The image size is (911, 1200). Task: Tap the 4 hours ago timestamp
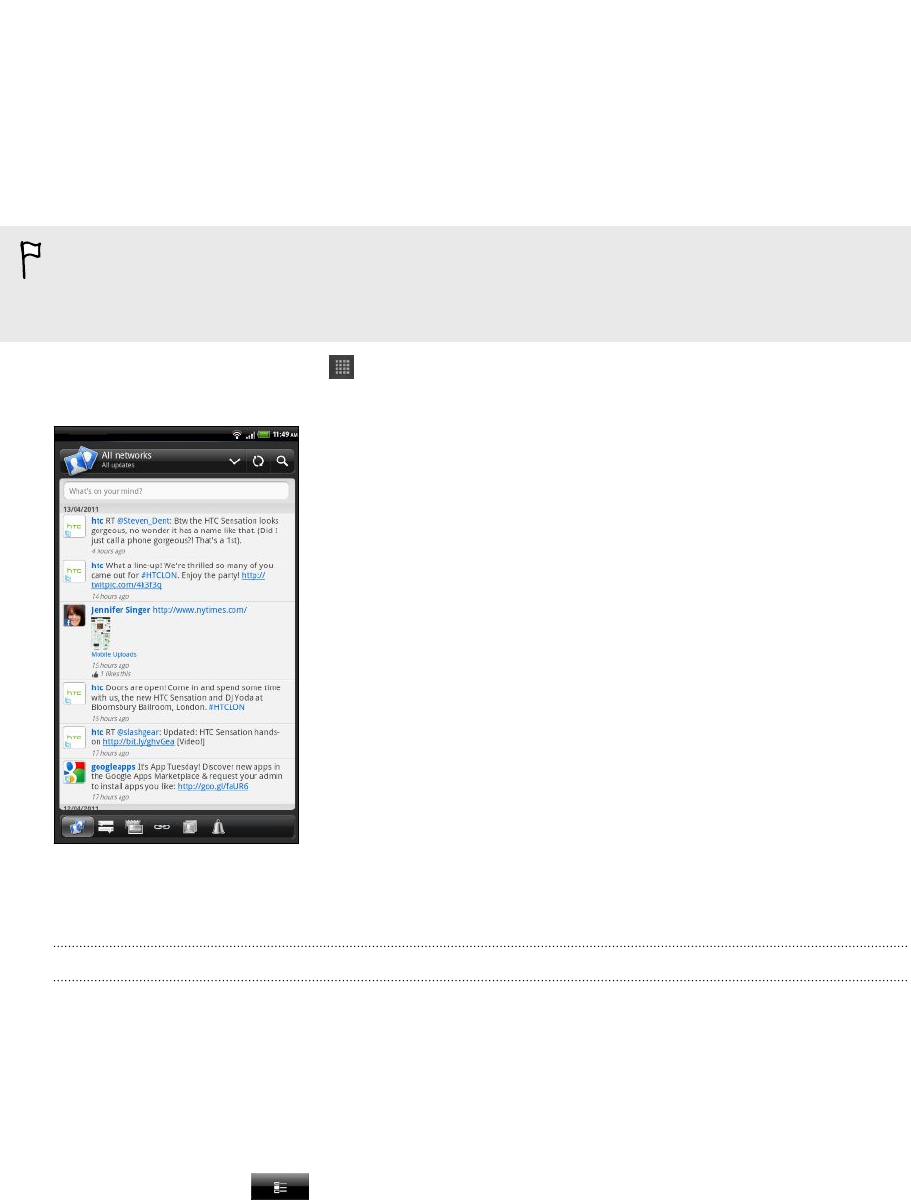(x=108, y=551)
